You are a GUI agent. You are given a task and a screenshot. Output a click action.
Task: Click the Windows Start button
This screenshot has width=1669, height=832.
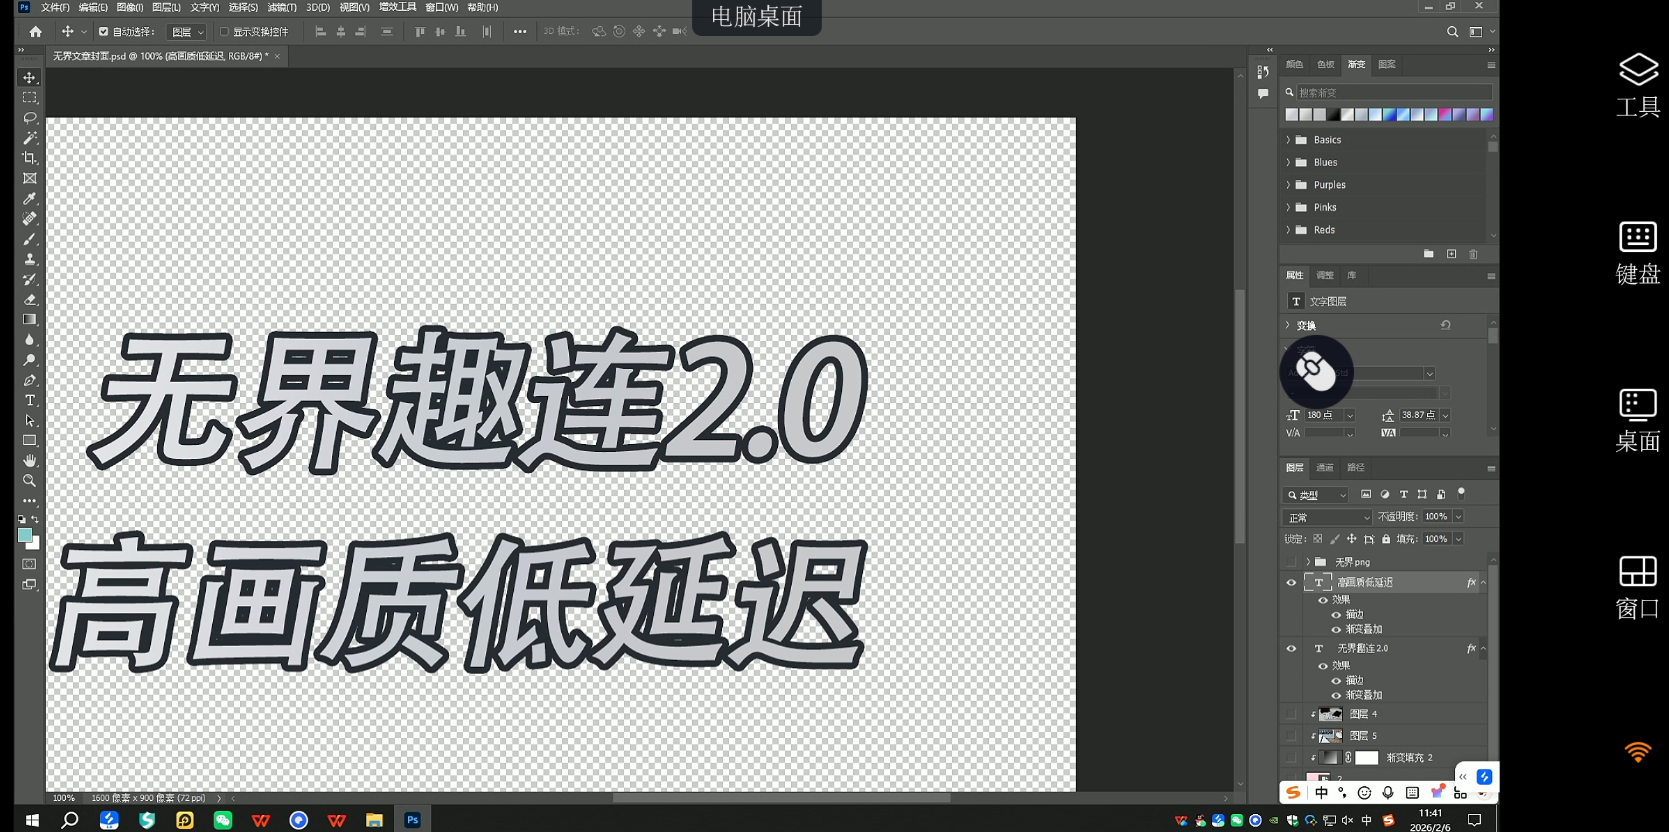pyautogui.click(x=32, y=820)
